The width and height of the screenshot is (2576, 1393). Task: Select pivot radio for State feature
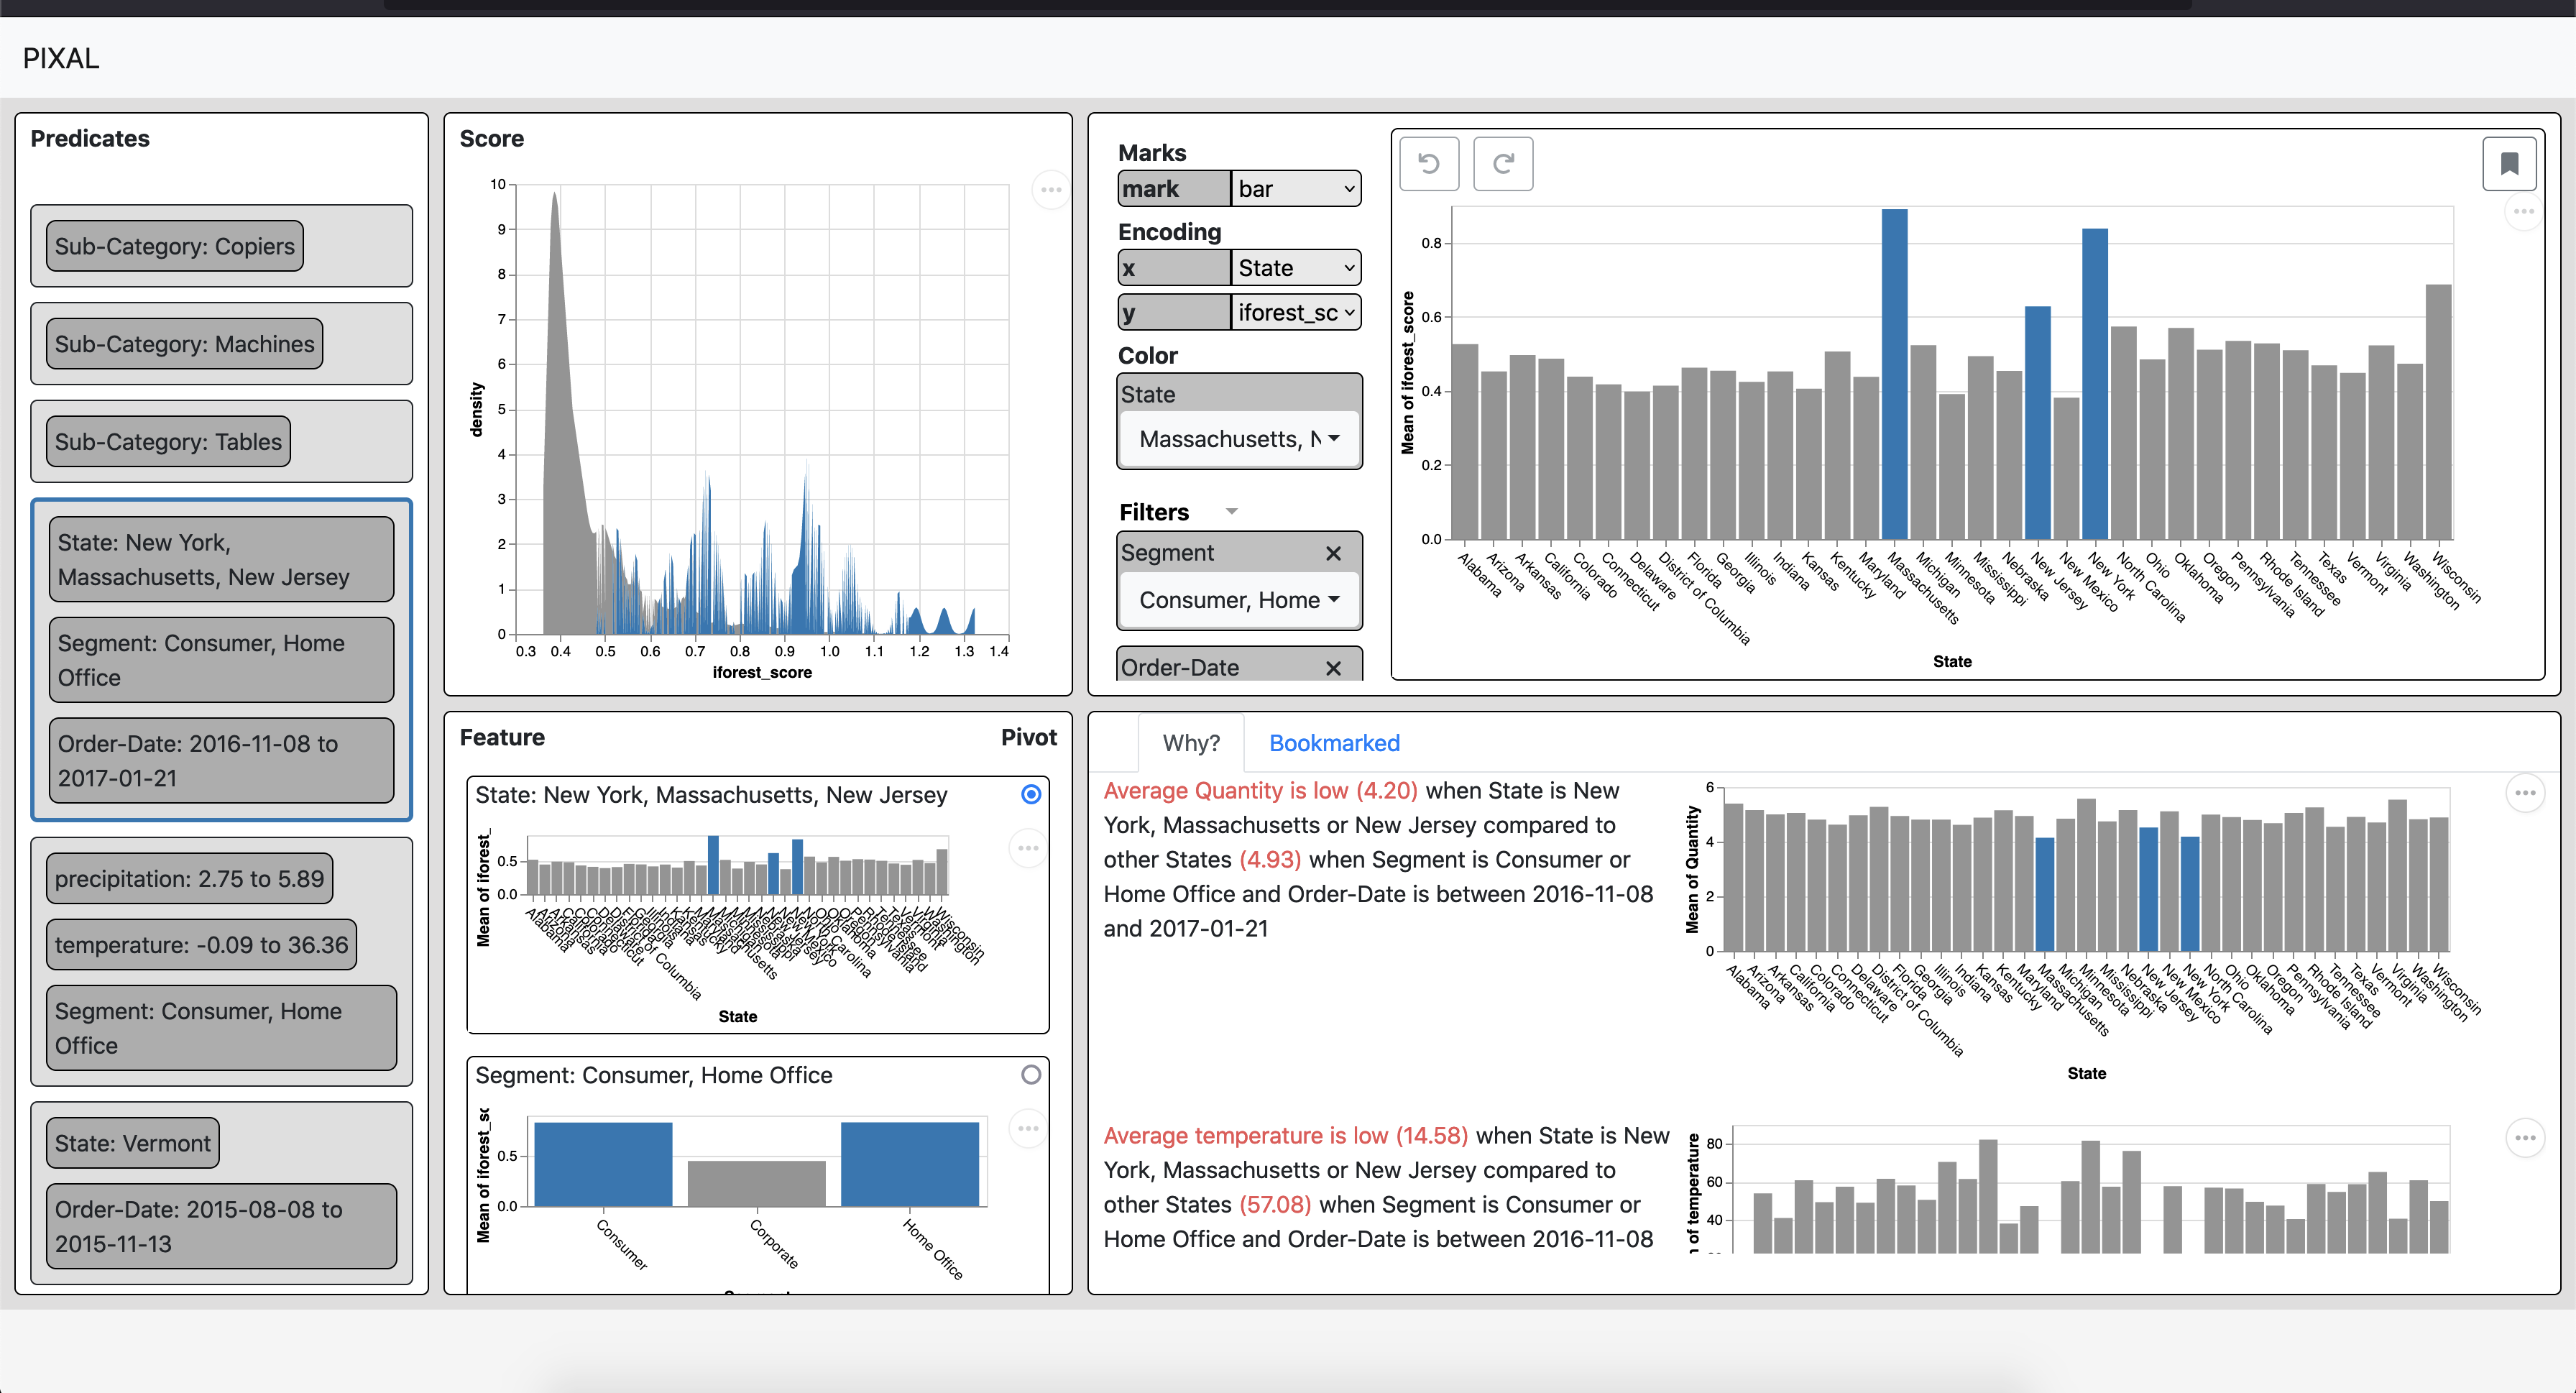coord(1031,794)
